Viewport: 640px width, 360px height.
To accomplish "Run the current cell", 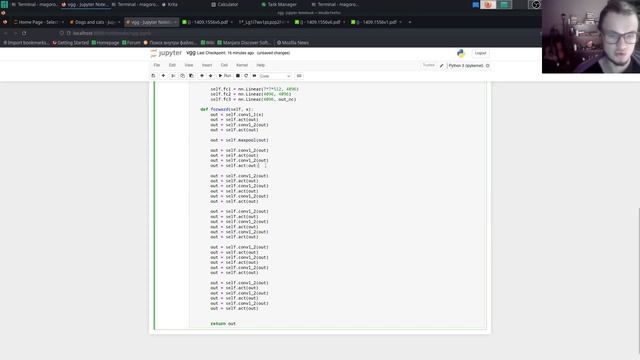I will 225,76.
